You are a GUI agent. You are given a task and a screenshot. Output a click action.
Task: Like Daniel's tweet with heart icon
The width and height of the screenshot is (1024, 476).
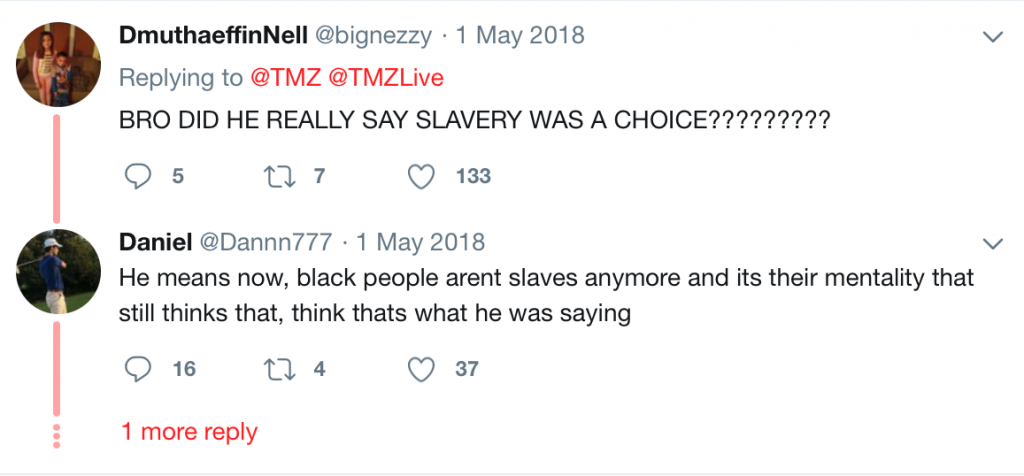(x=421, y=370)
